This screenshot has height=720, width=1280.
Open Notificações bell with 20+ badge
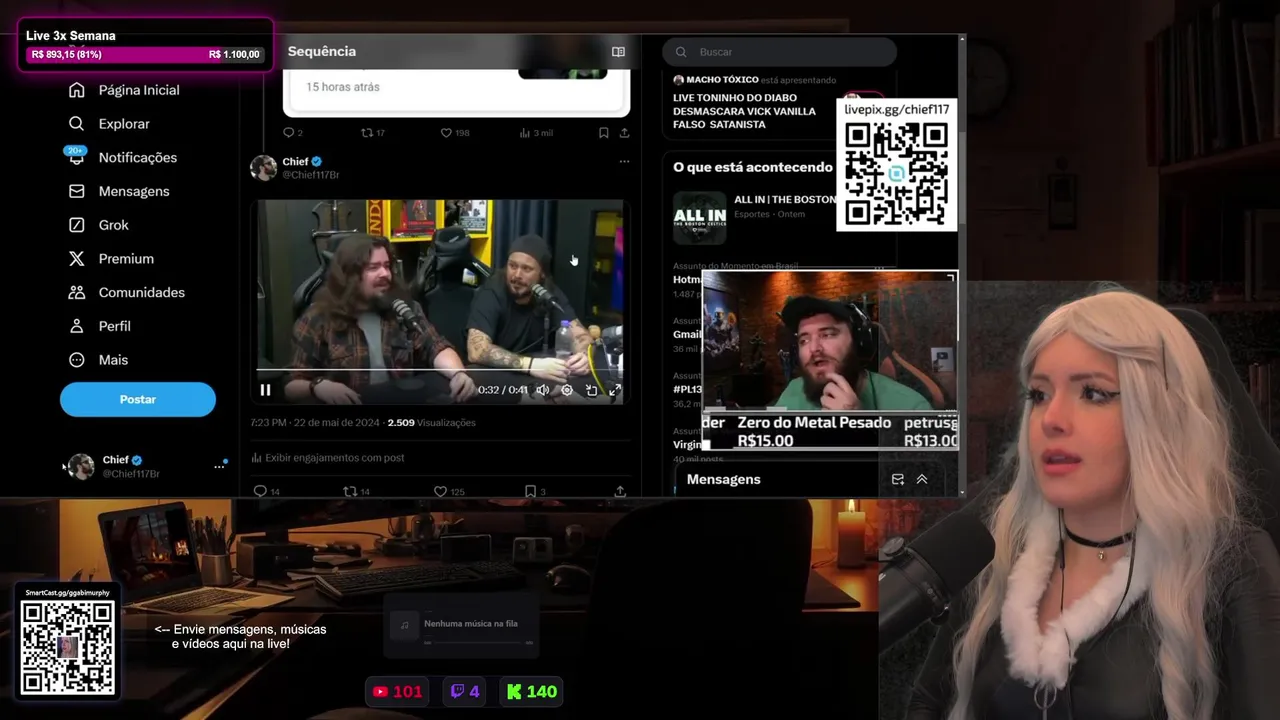tap(77, 156)
